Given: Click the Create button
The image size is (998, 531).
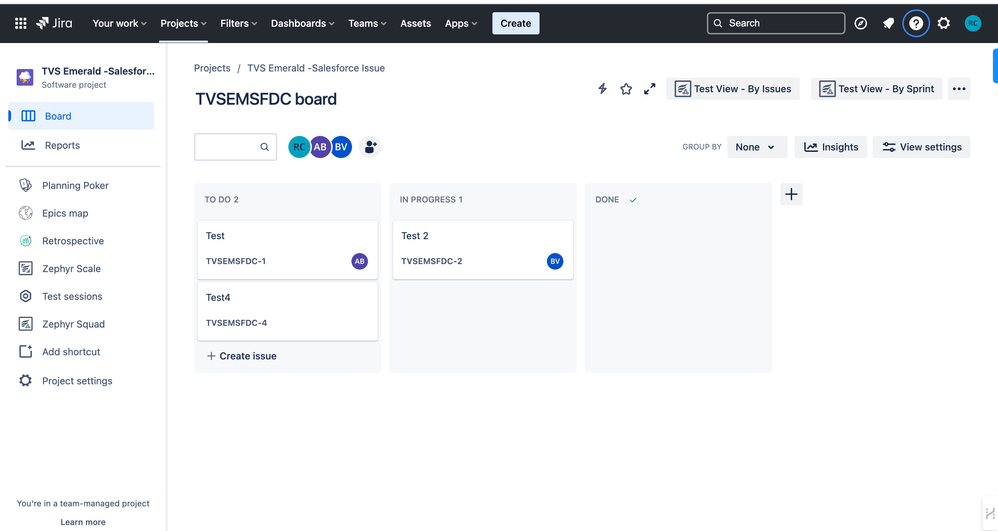Looking at the screenshot, I should tap(516, 24).
